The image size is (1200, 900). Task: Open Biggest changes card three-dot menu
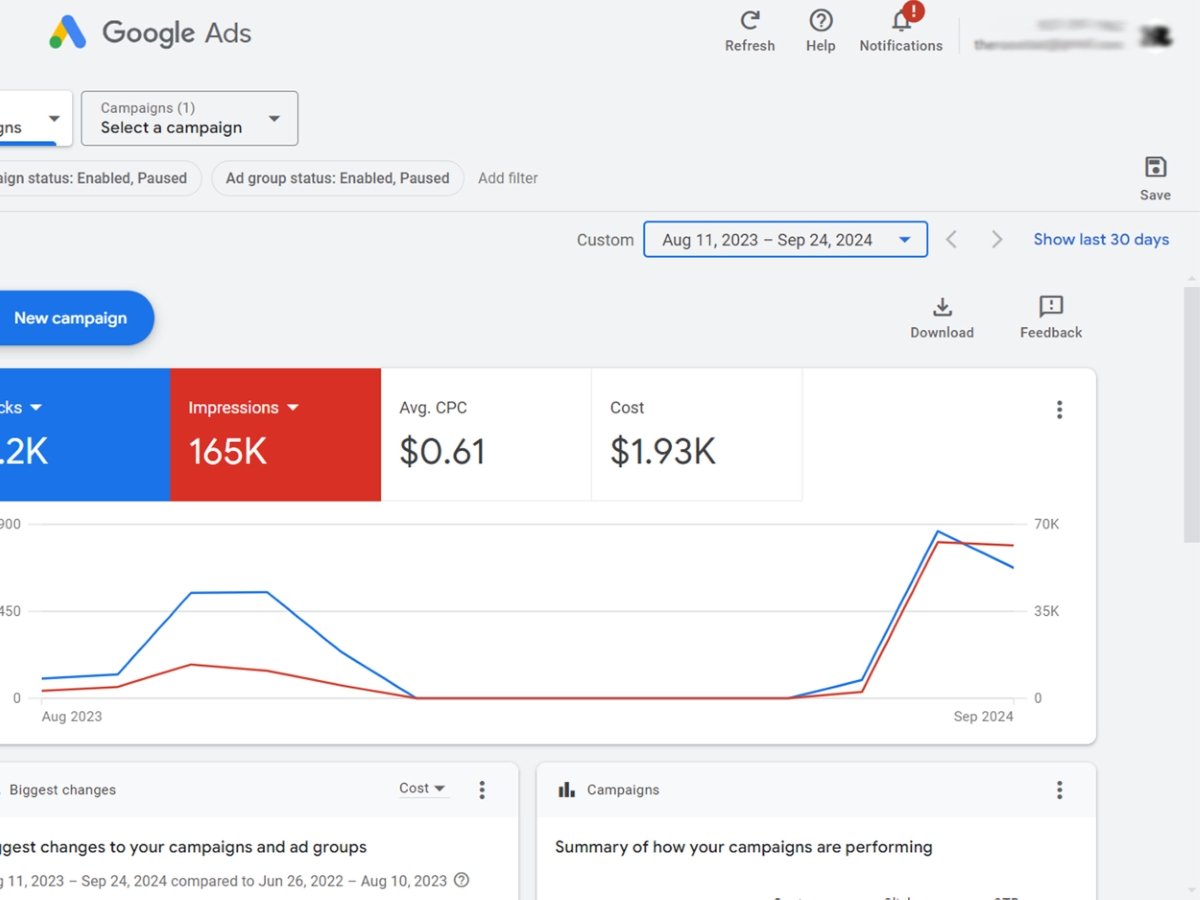(x=482, y=790)
